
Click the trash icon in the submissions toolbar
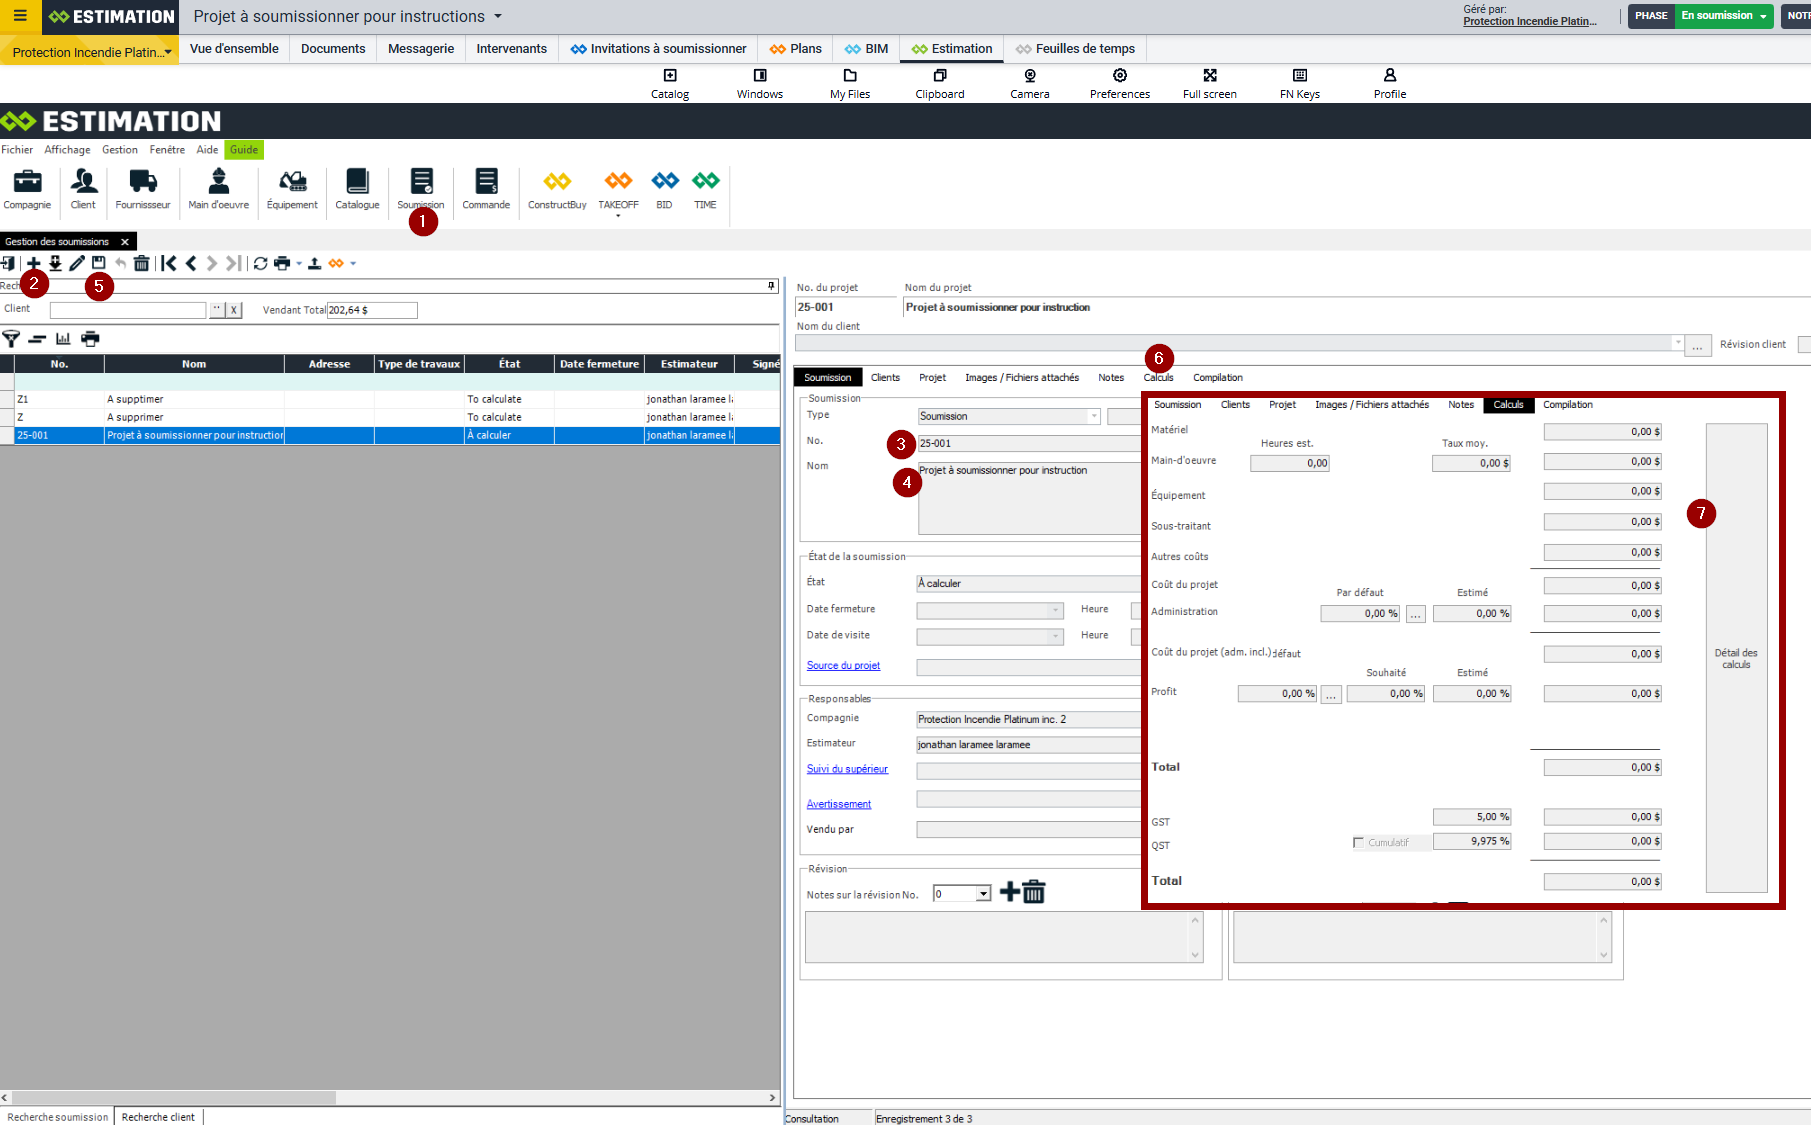(x=142, y=263)
